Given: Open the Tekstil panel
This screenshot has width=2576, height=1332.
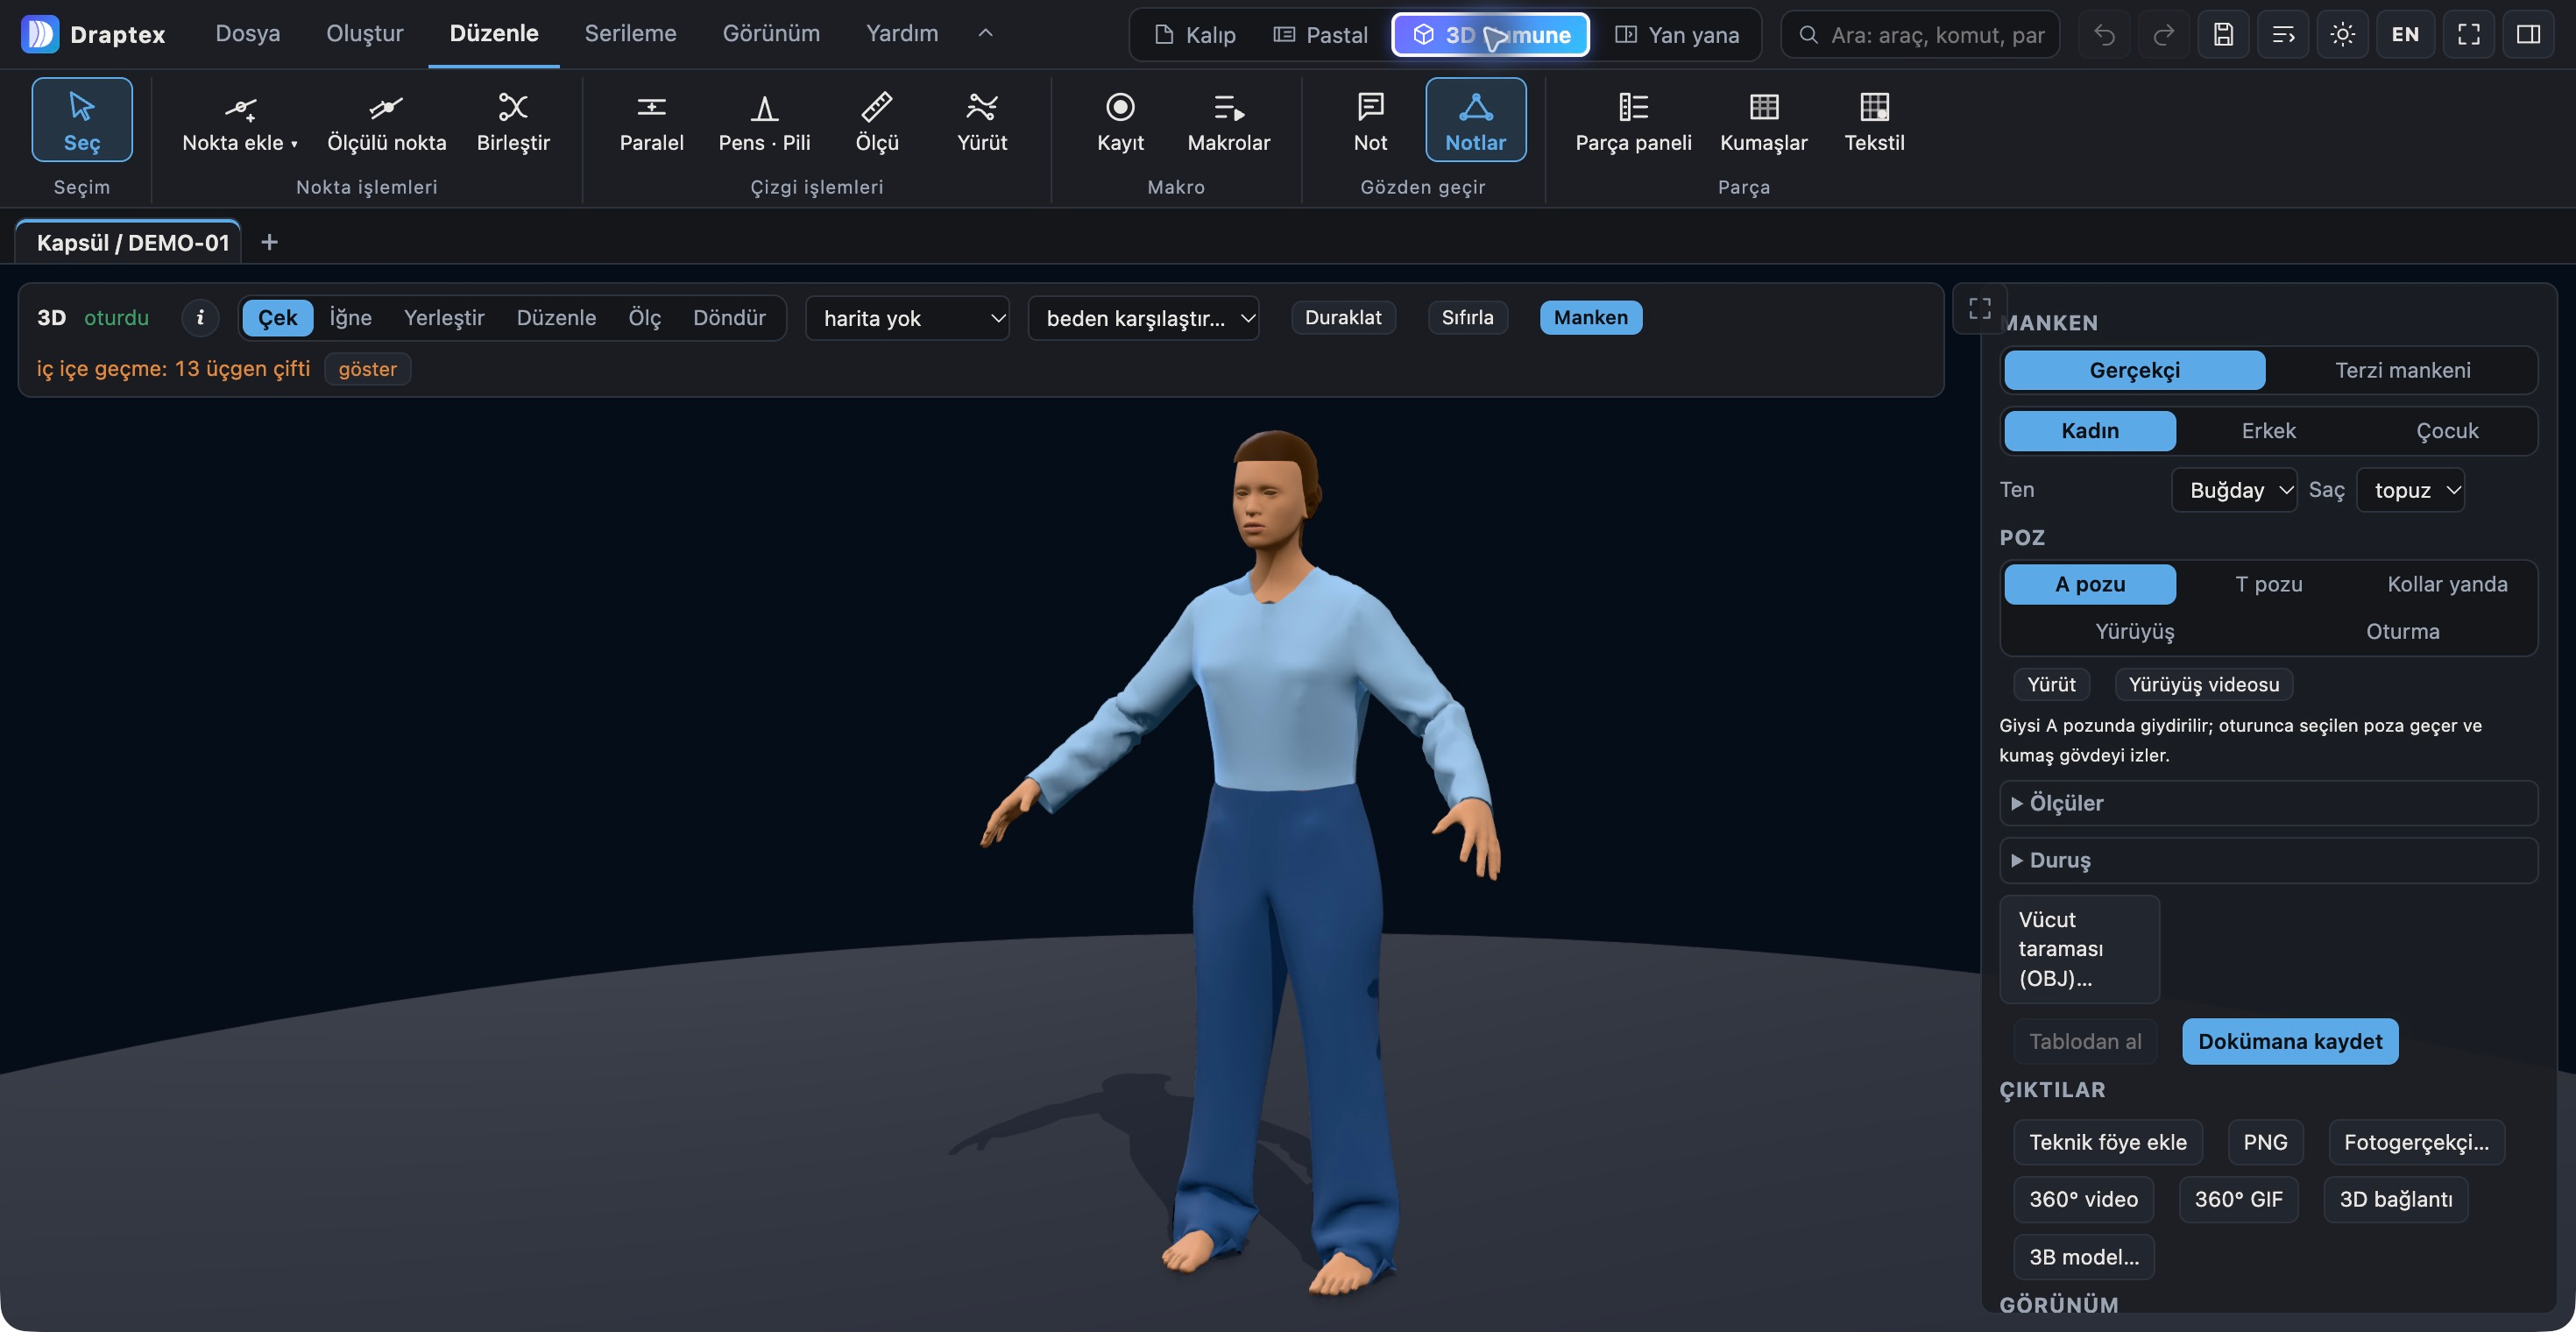Looking at the screenshot, I should pyautogui.click(x=1874, y=119).
